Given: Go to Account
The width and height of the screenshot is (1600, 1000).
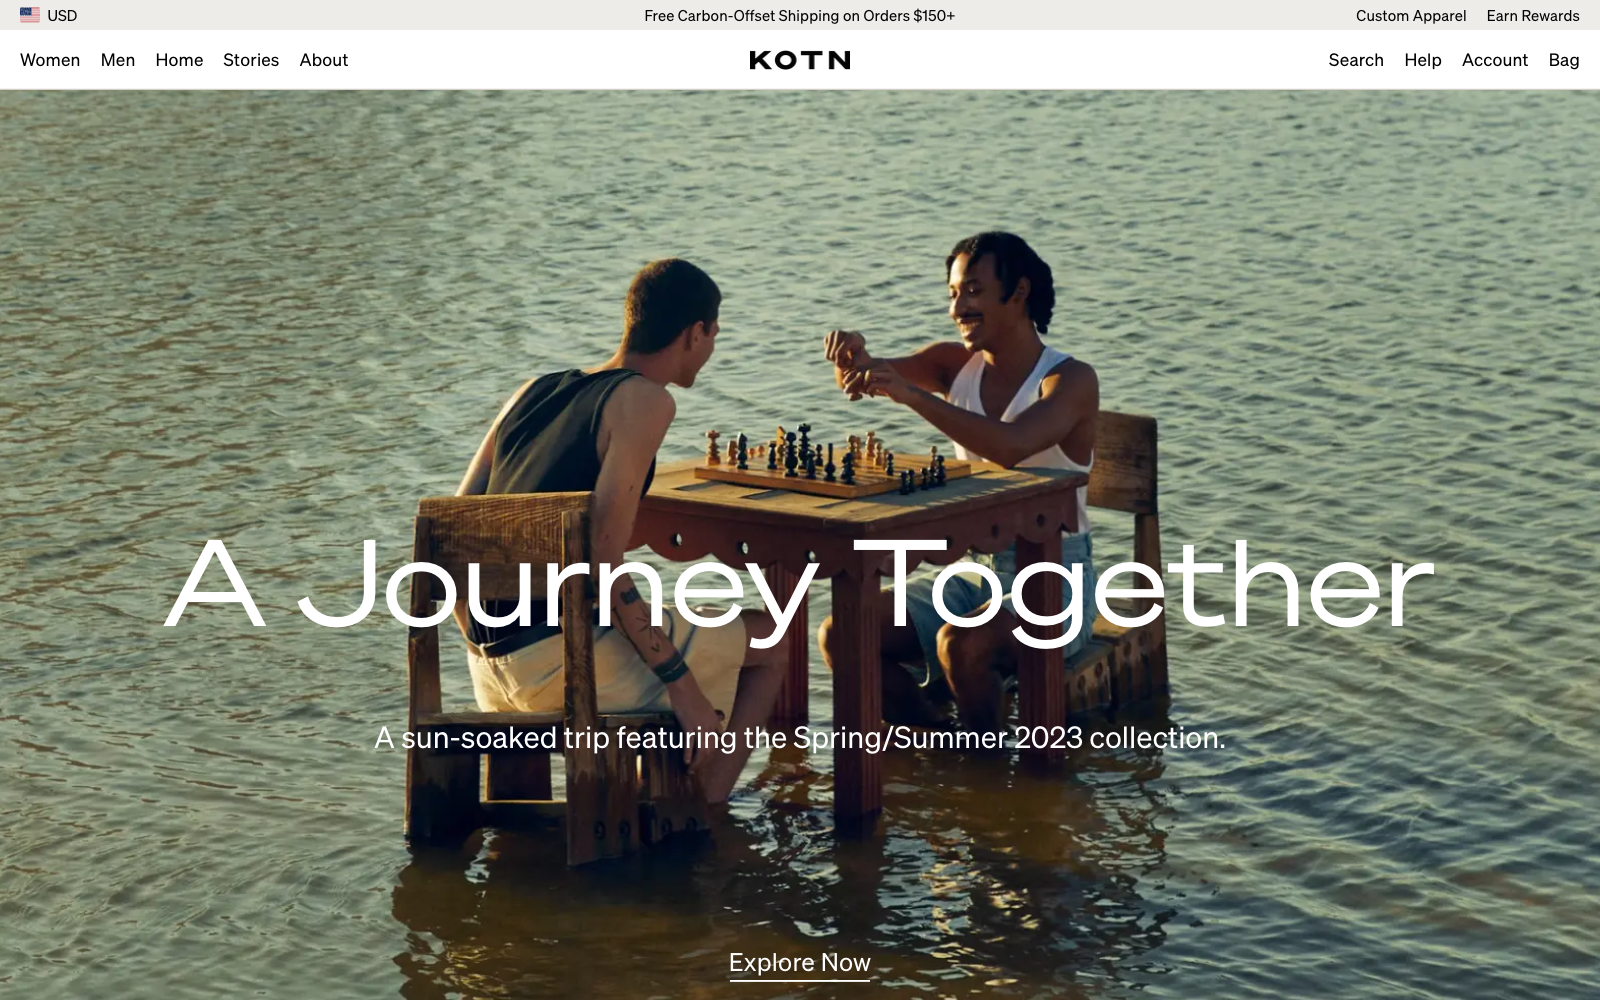Looking at the screenshot, I should 1495,60.
